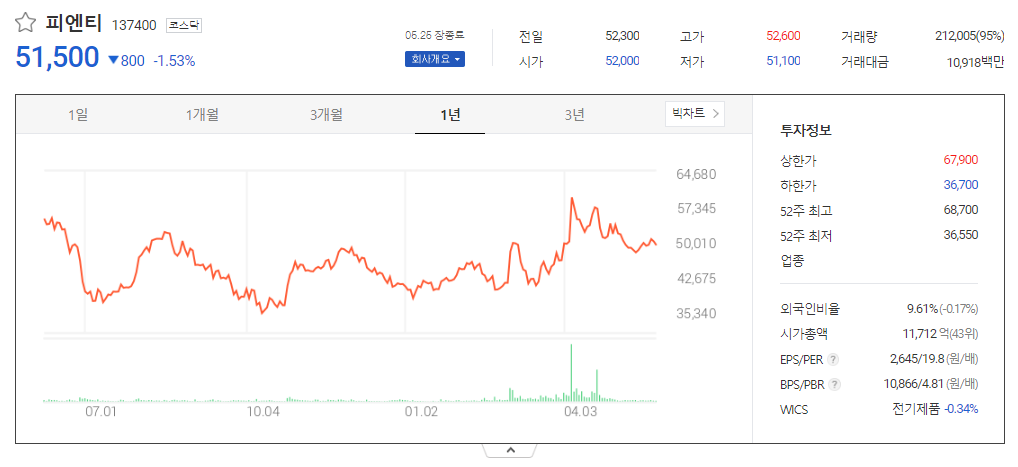Open the 빅차트 button
The height and width of the screenshot is (467, 1018).
695,114
